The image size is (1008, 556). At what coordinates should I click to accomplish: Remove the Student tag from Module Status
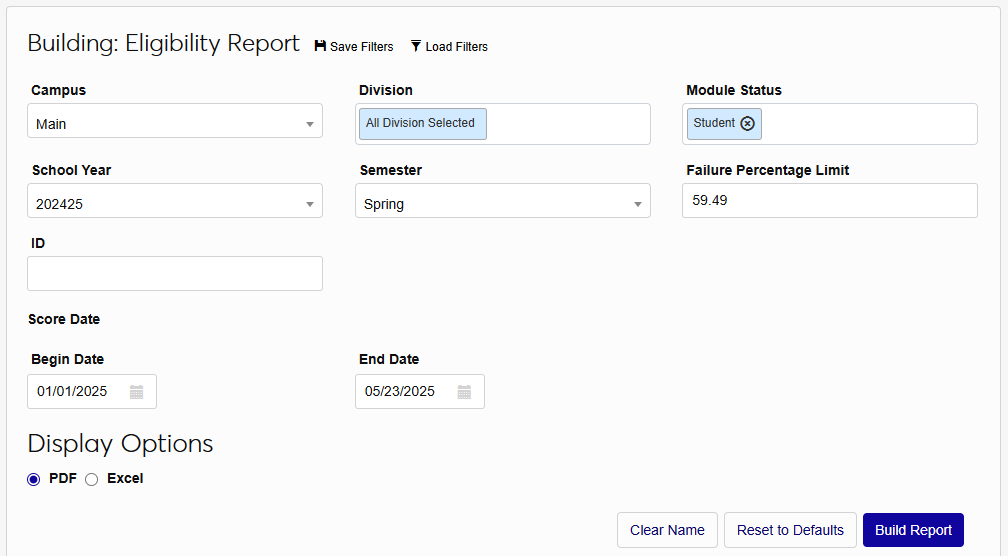pos(747,123)
